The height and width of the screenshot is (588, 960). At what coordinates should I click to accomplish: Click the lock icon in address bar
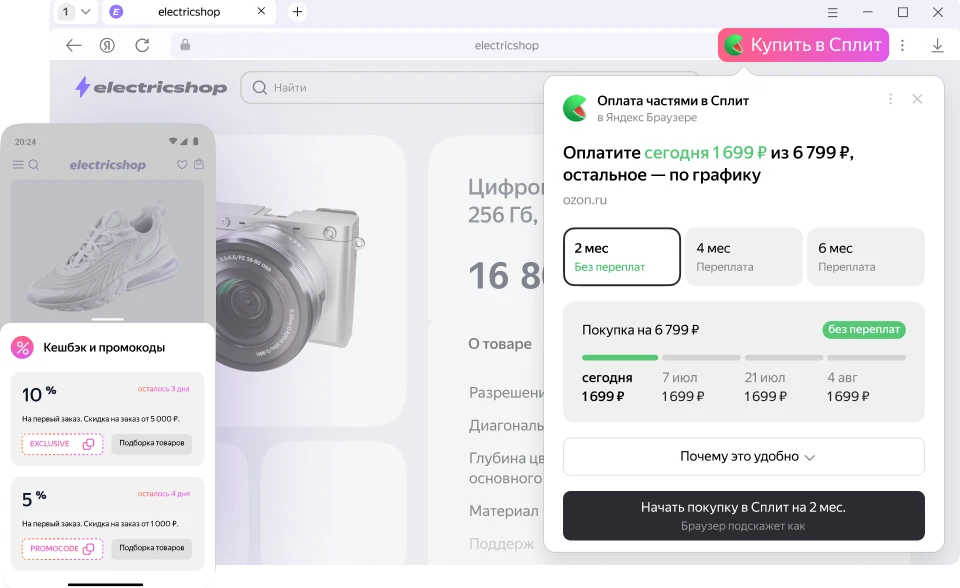185,45
